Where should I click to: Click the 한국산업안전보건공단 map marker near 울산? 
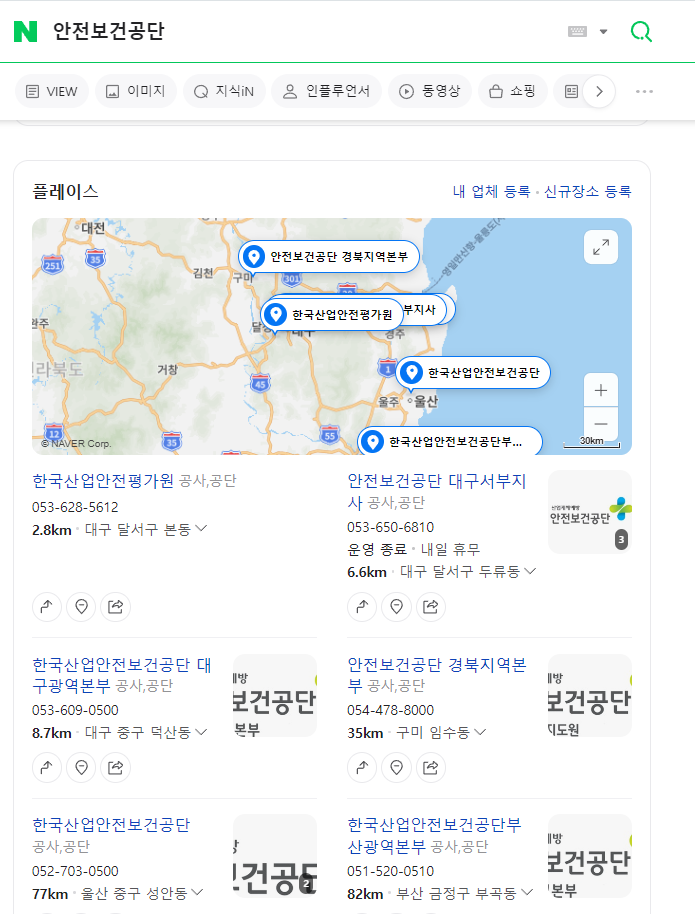coord(473,372)
